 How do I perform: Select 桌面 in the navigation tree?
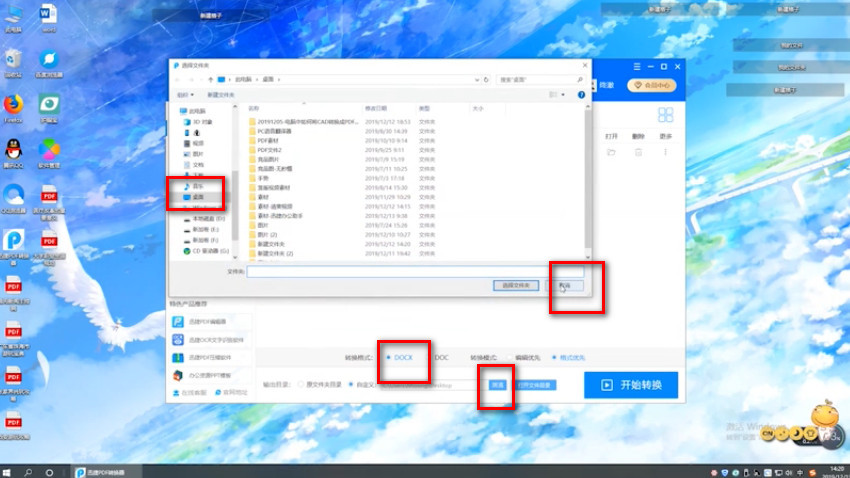pos(194,197)
